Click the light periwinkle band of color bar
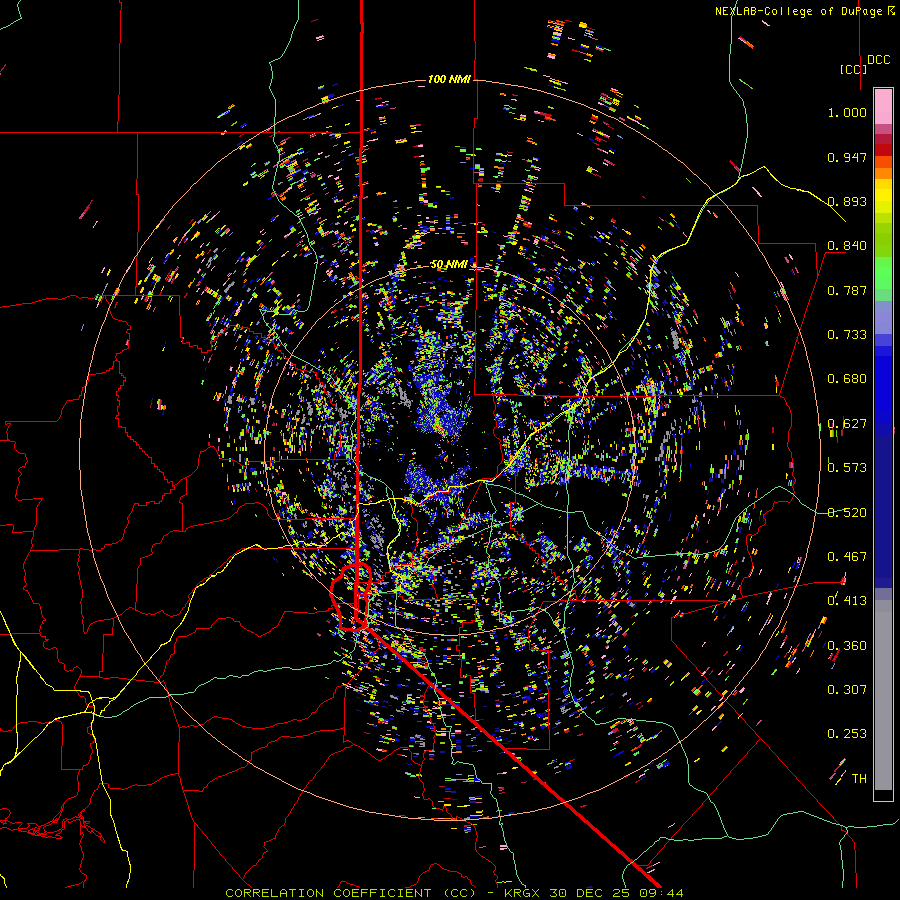The image size is (900, 900). click(883, 317)
